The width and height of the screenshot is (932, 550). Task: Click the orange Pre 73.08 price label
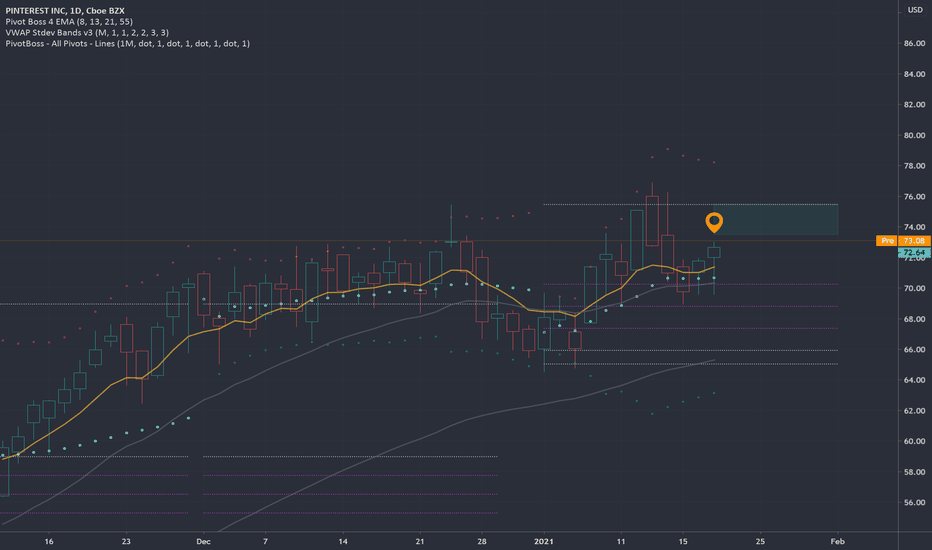click(903, 241)
